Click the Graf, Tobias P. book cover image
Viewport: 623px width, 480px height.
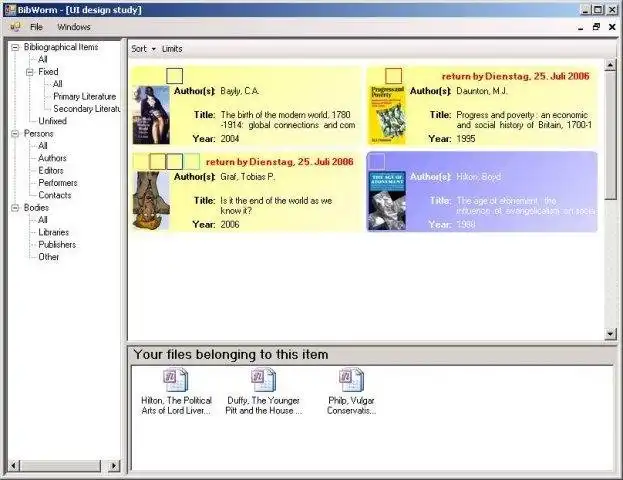point(151,201)
